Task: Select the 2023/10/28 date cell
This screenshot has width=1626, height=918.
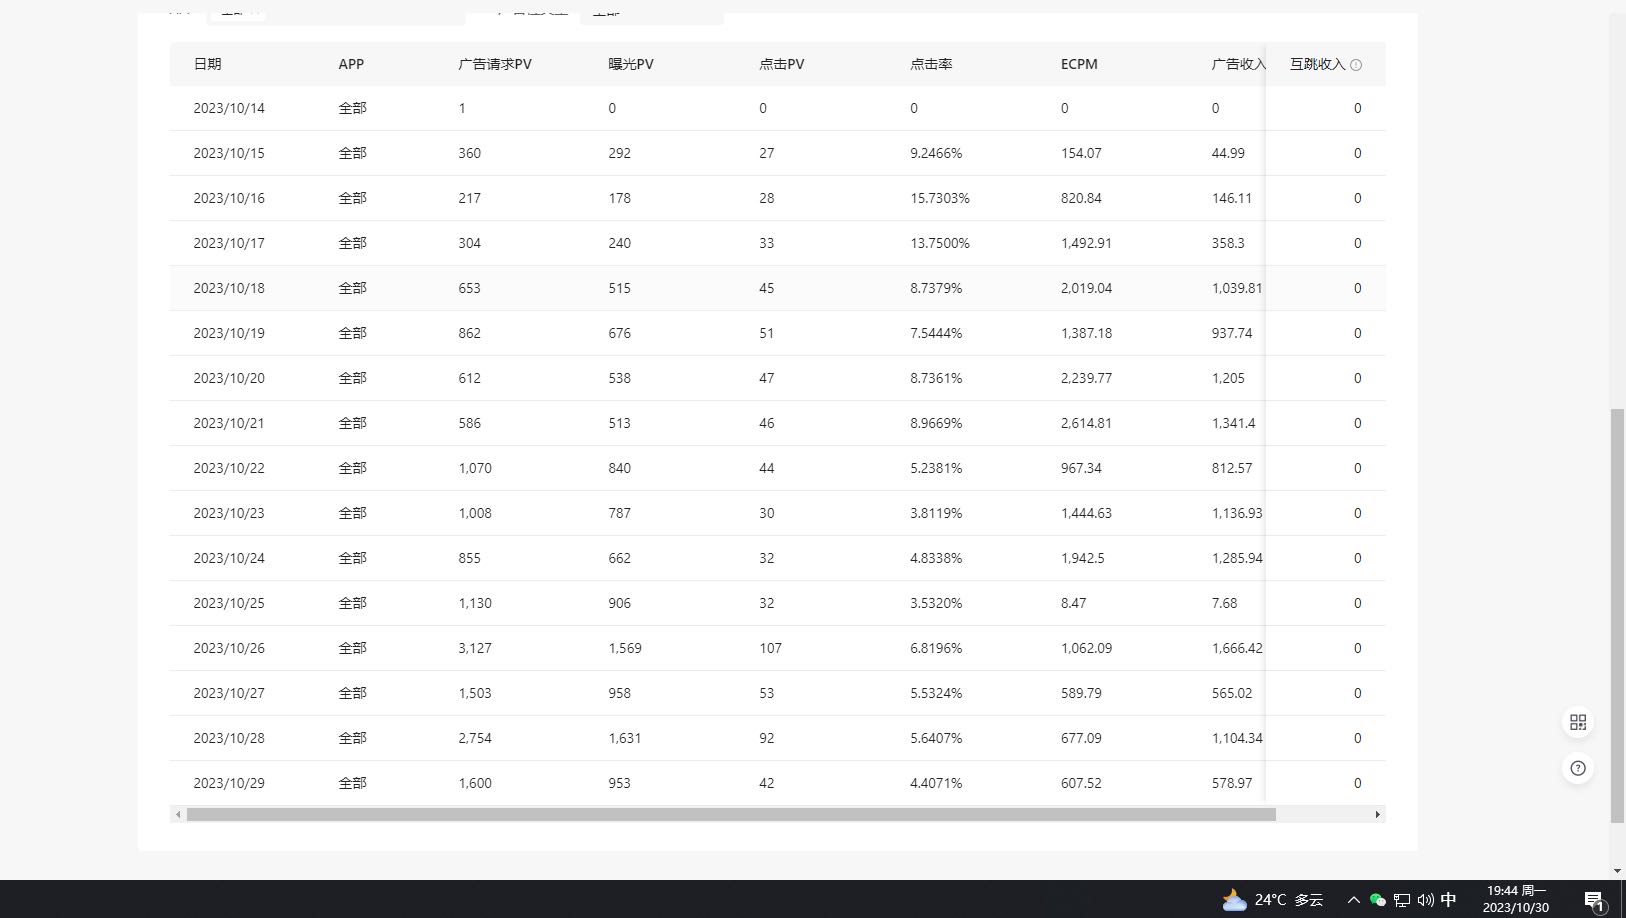Action: pos(229,738)
